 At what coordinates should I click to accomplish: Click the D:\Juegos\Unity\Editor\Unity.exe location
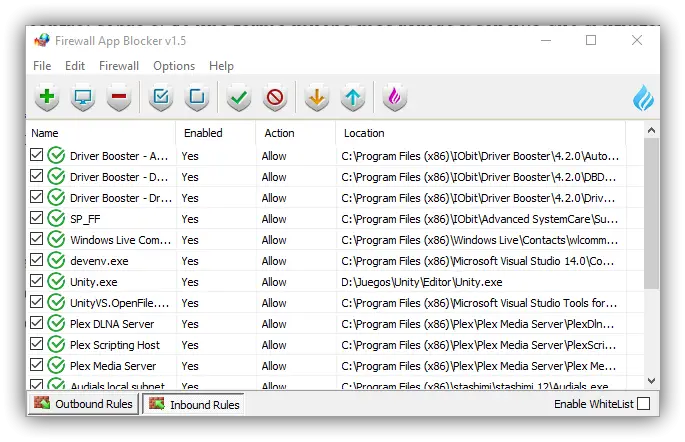[x=422, y=282]
